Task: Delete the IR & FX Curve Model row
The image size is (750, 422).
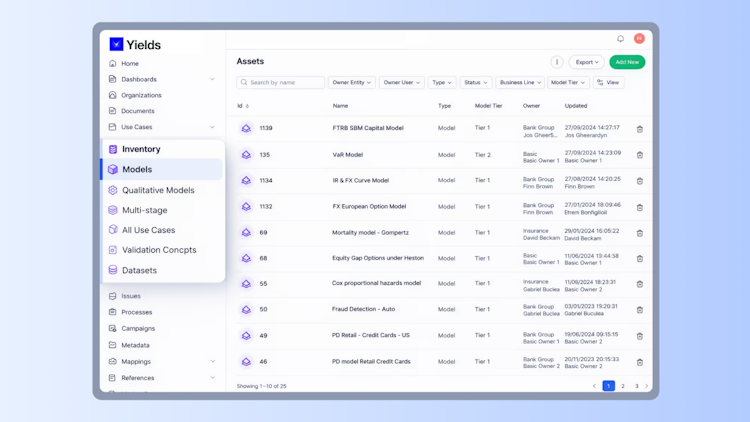Action: (x=640, y=181)
